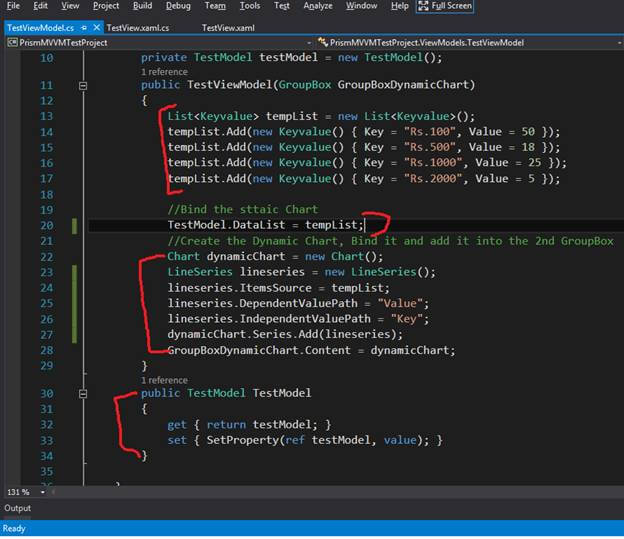This screenshot has width=624, height=539.
Task: Click 'GroupBoxDynamicChart.Content' on line 28
Action: (x=259, y=350)
